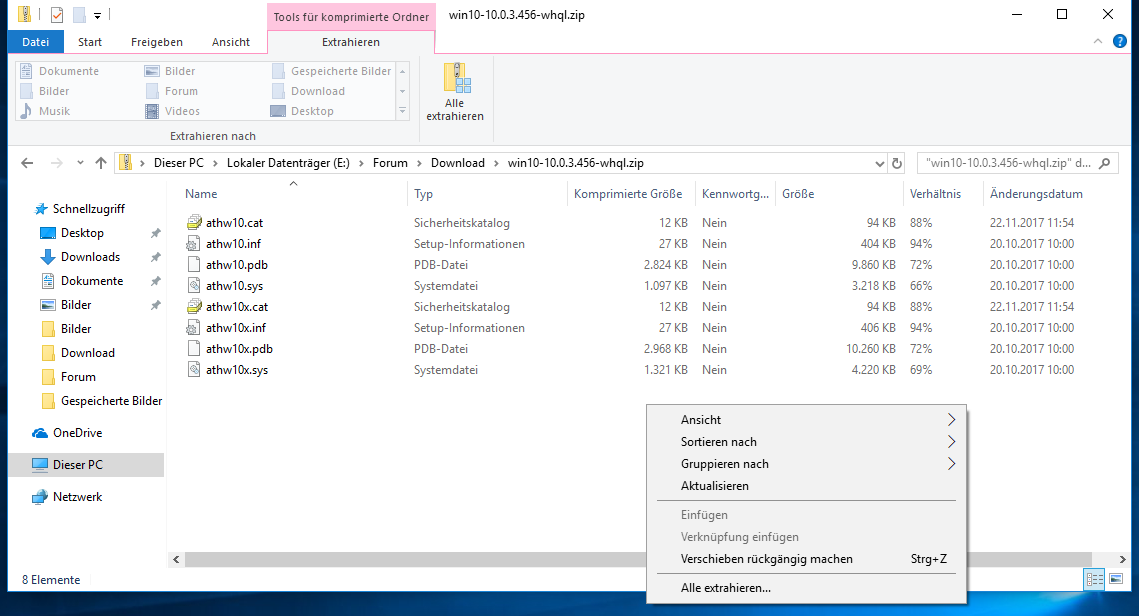Screen dimensions: 1139x616
Task: Open the quick access toolbar customize arrow
Action: [97, 15]
